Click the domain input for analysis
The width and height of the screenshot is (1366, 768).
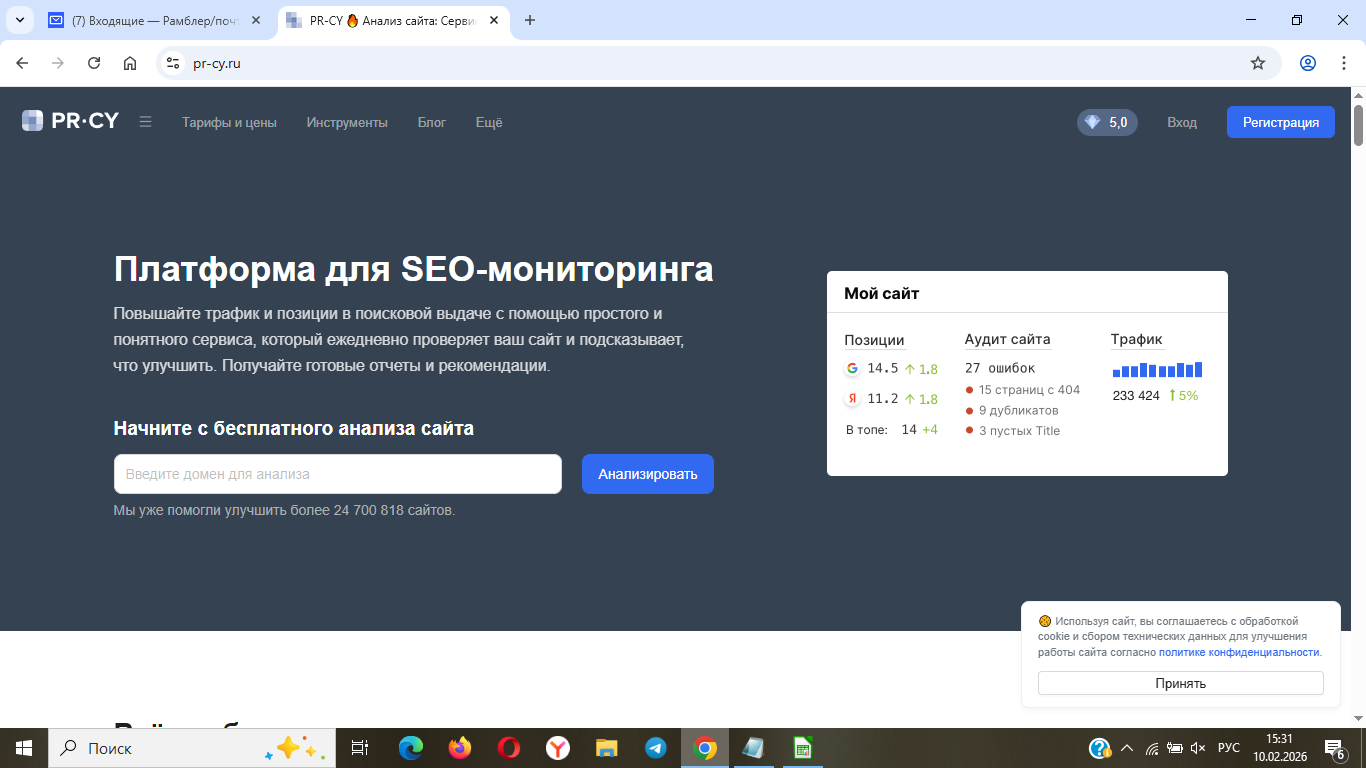(x=338, y=474)
